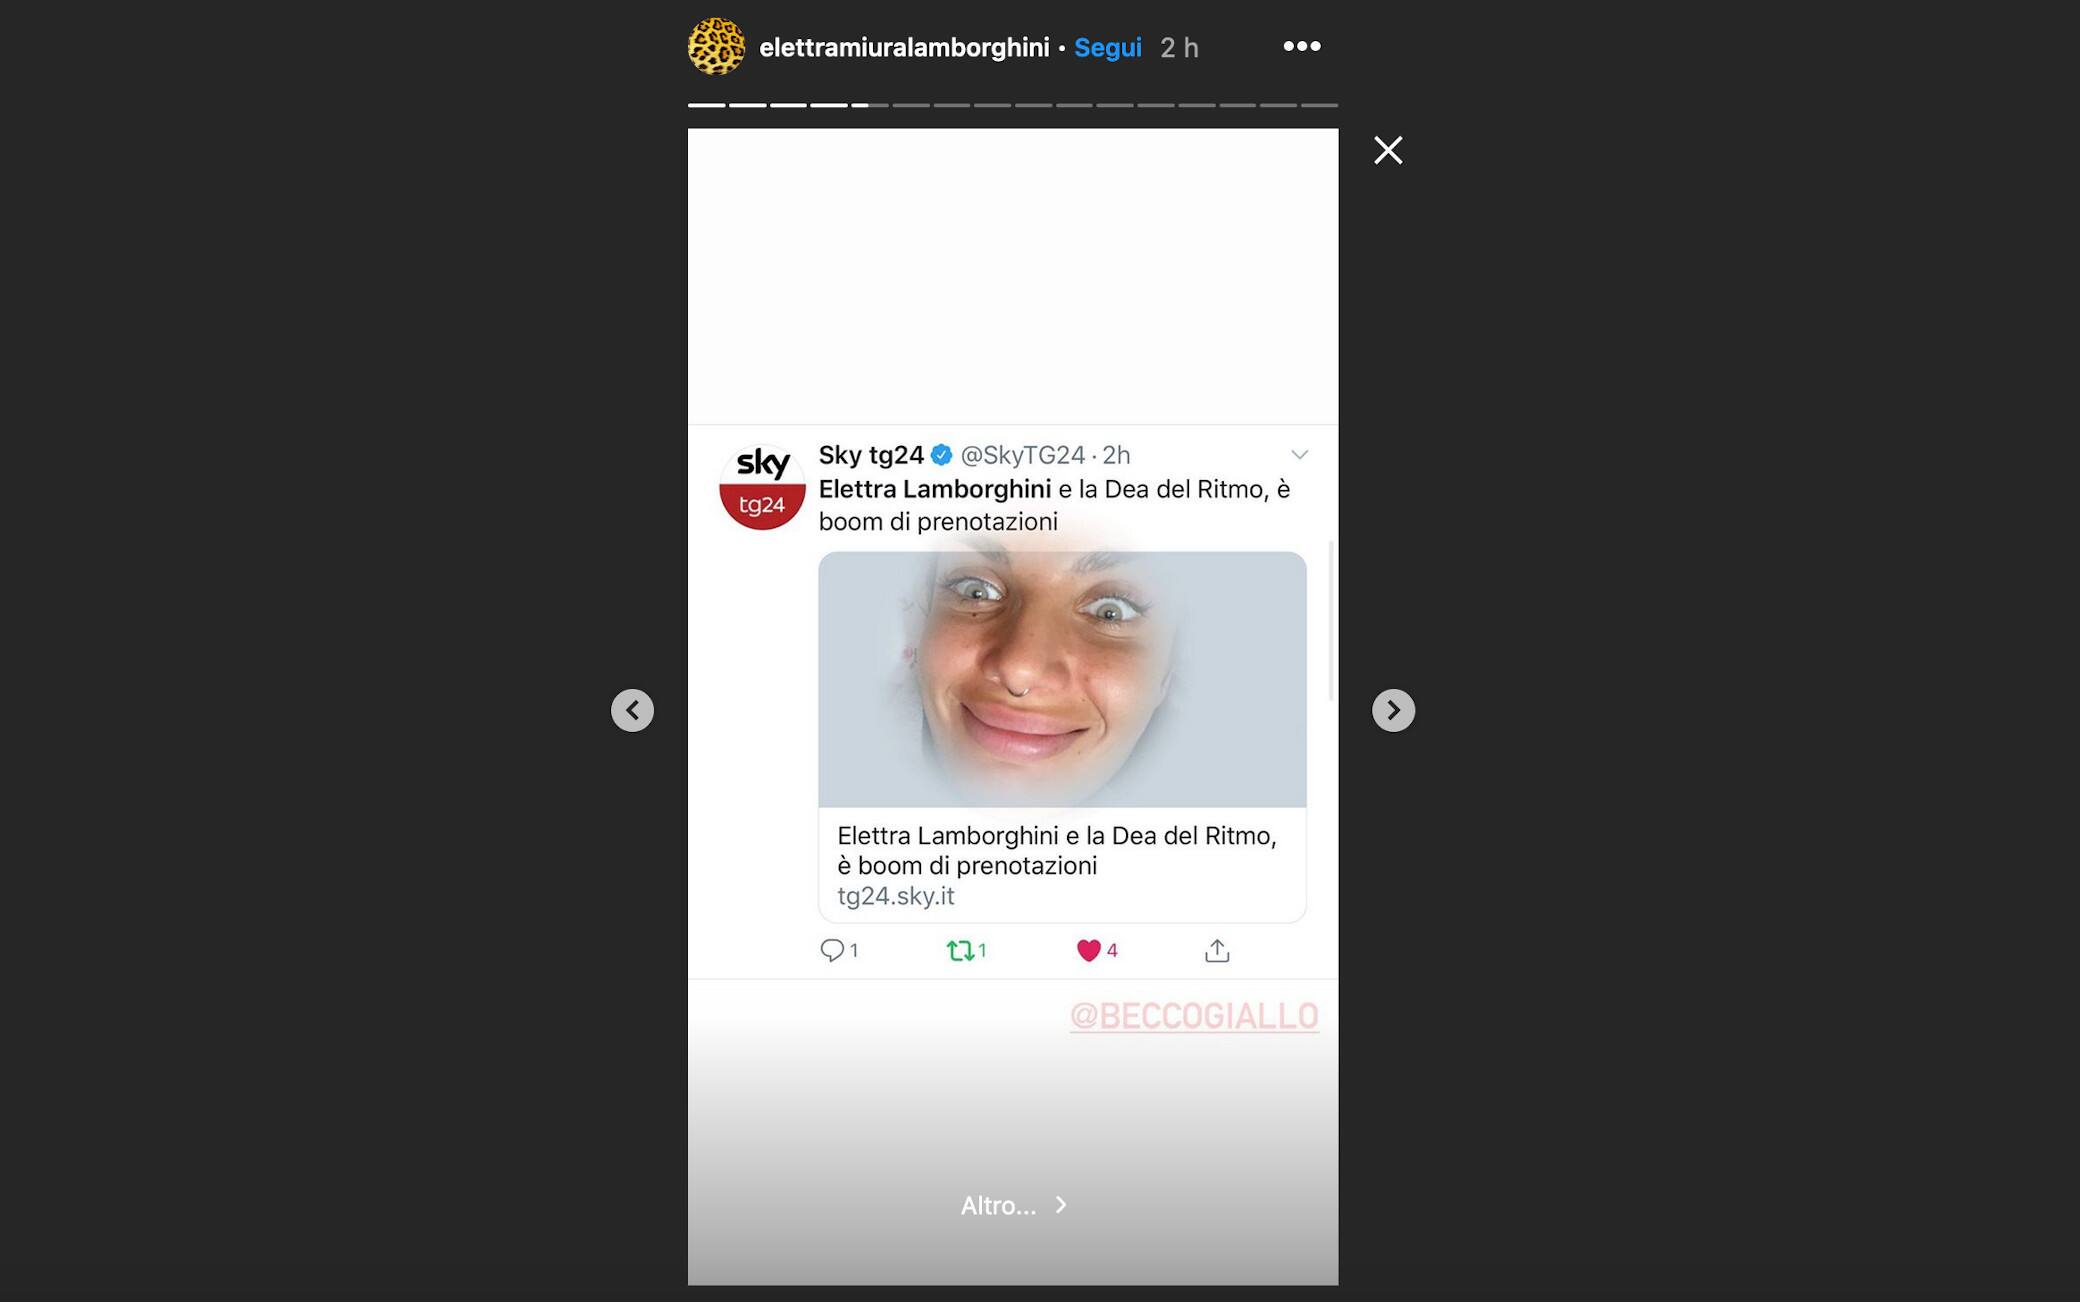The image size is (2080, 1302).
Task: Click the @SkyTG24 handle
Action: 1022,455
